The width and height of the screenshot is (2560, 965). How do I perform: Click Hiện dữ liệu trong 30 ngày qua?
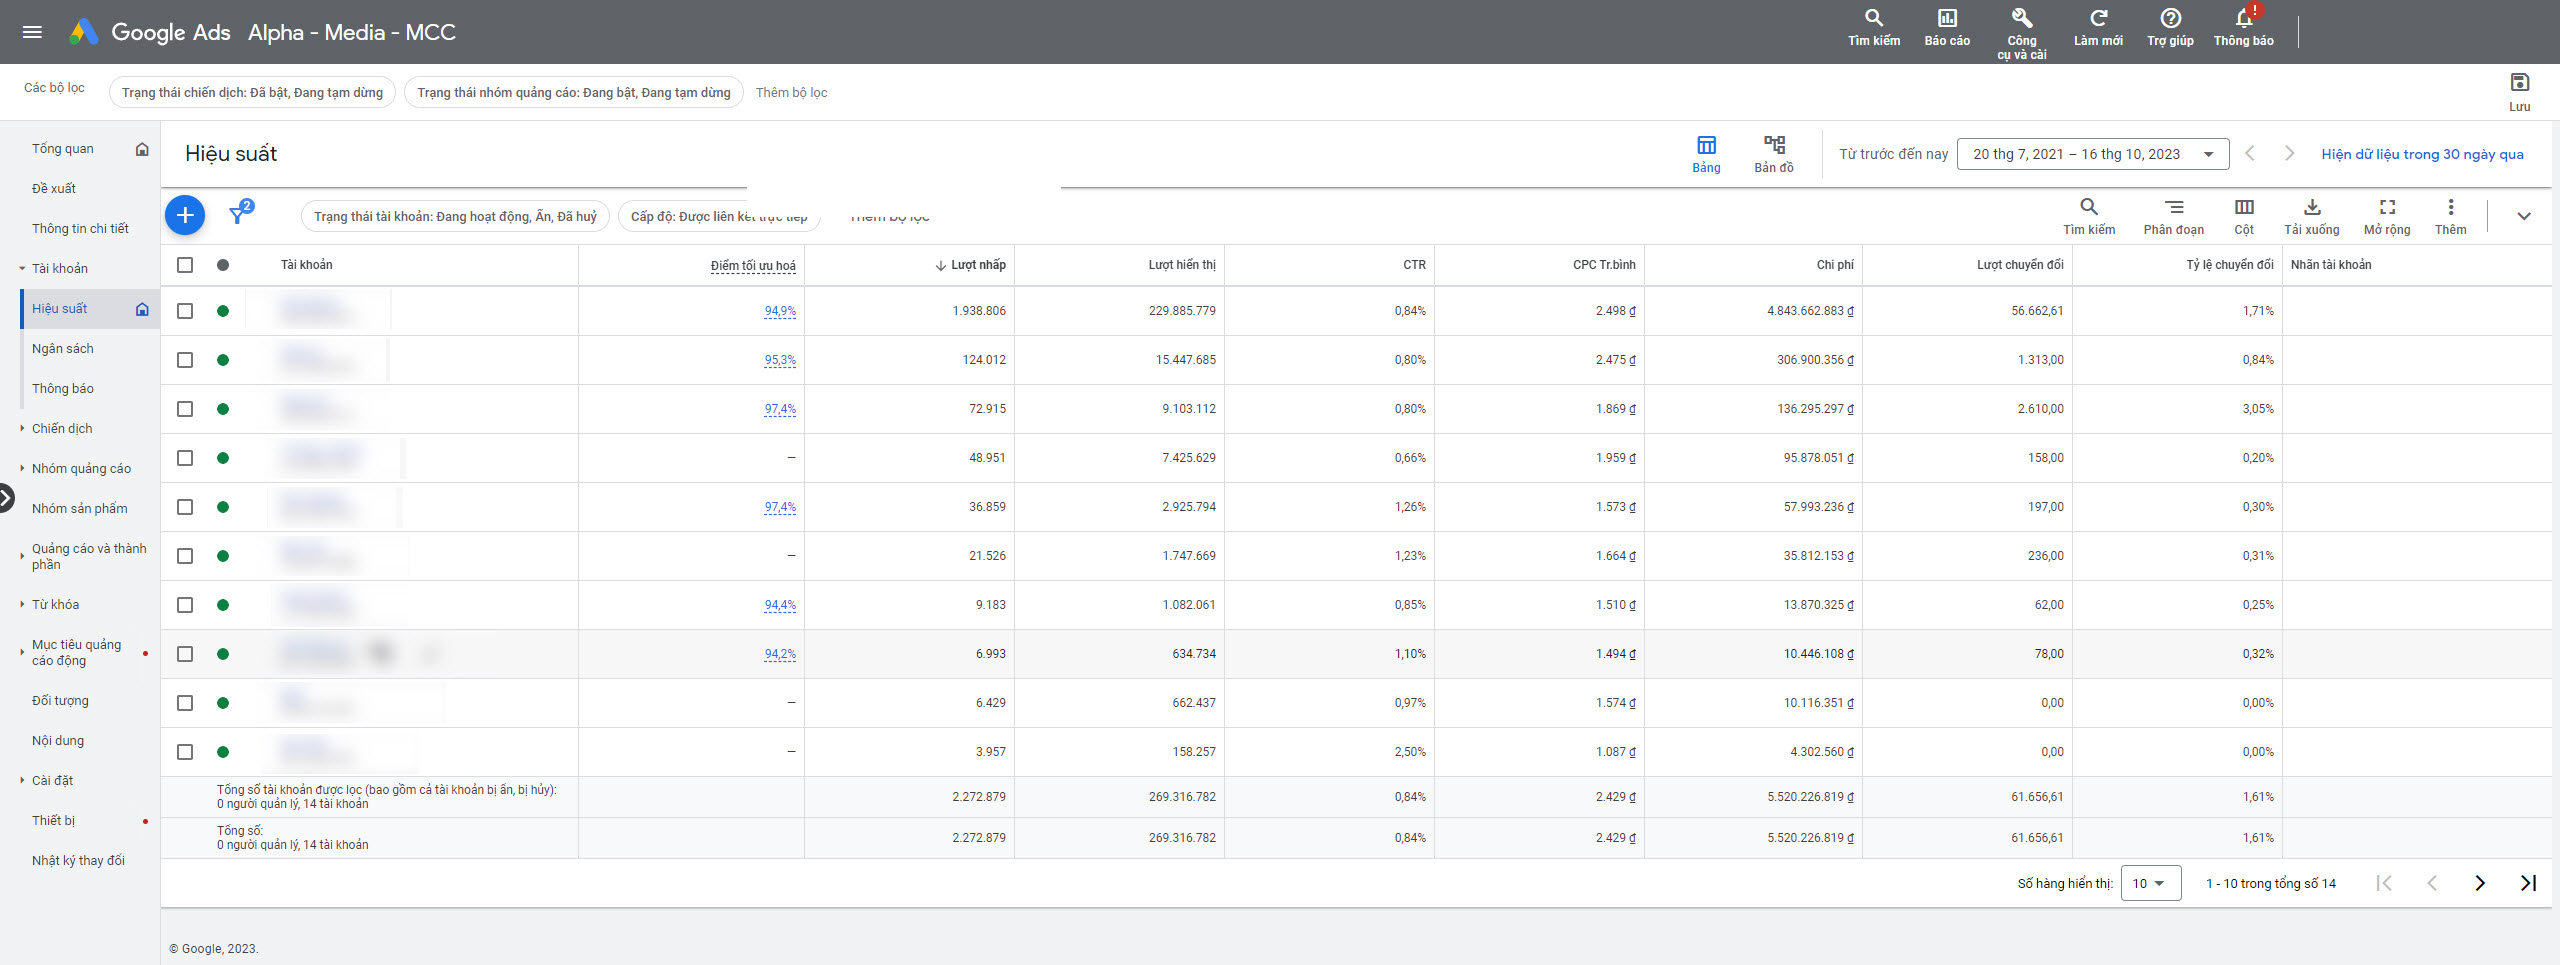pos(2422,154)
